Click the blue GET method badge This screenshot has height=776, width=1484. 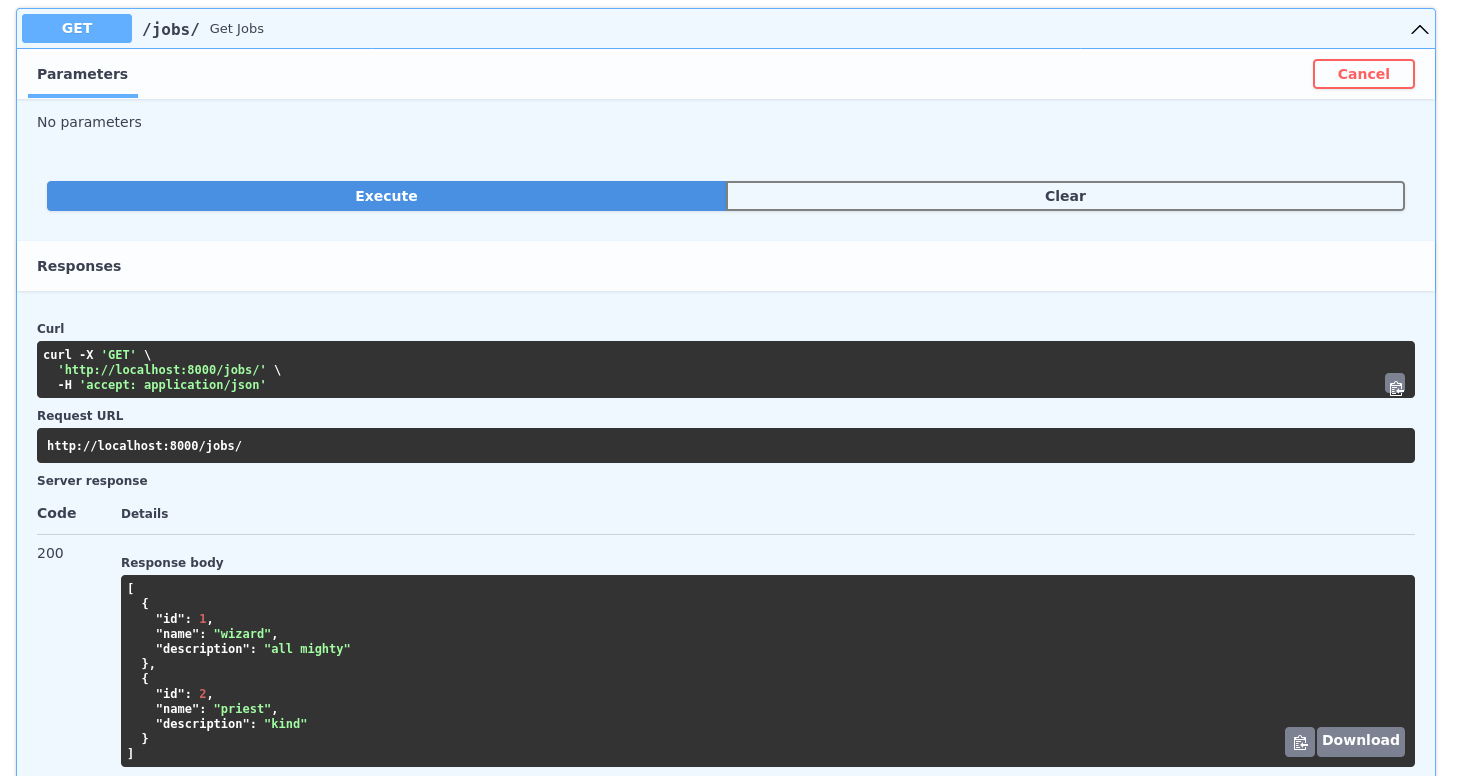click(77, 28)
